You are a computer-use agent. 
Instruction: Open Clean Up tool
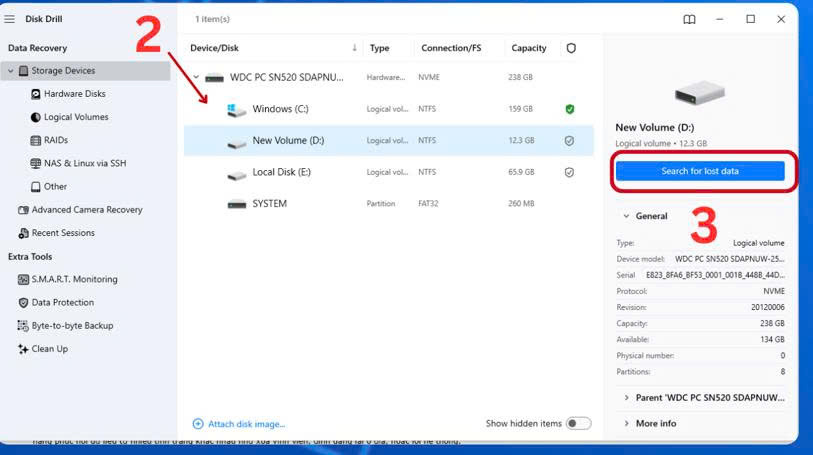pyautogui.click(x=50, y=349)
